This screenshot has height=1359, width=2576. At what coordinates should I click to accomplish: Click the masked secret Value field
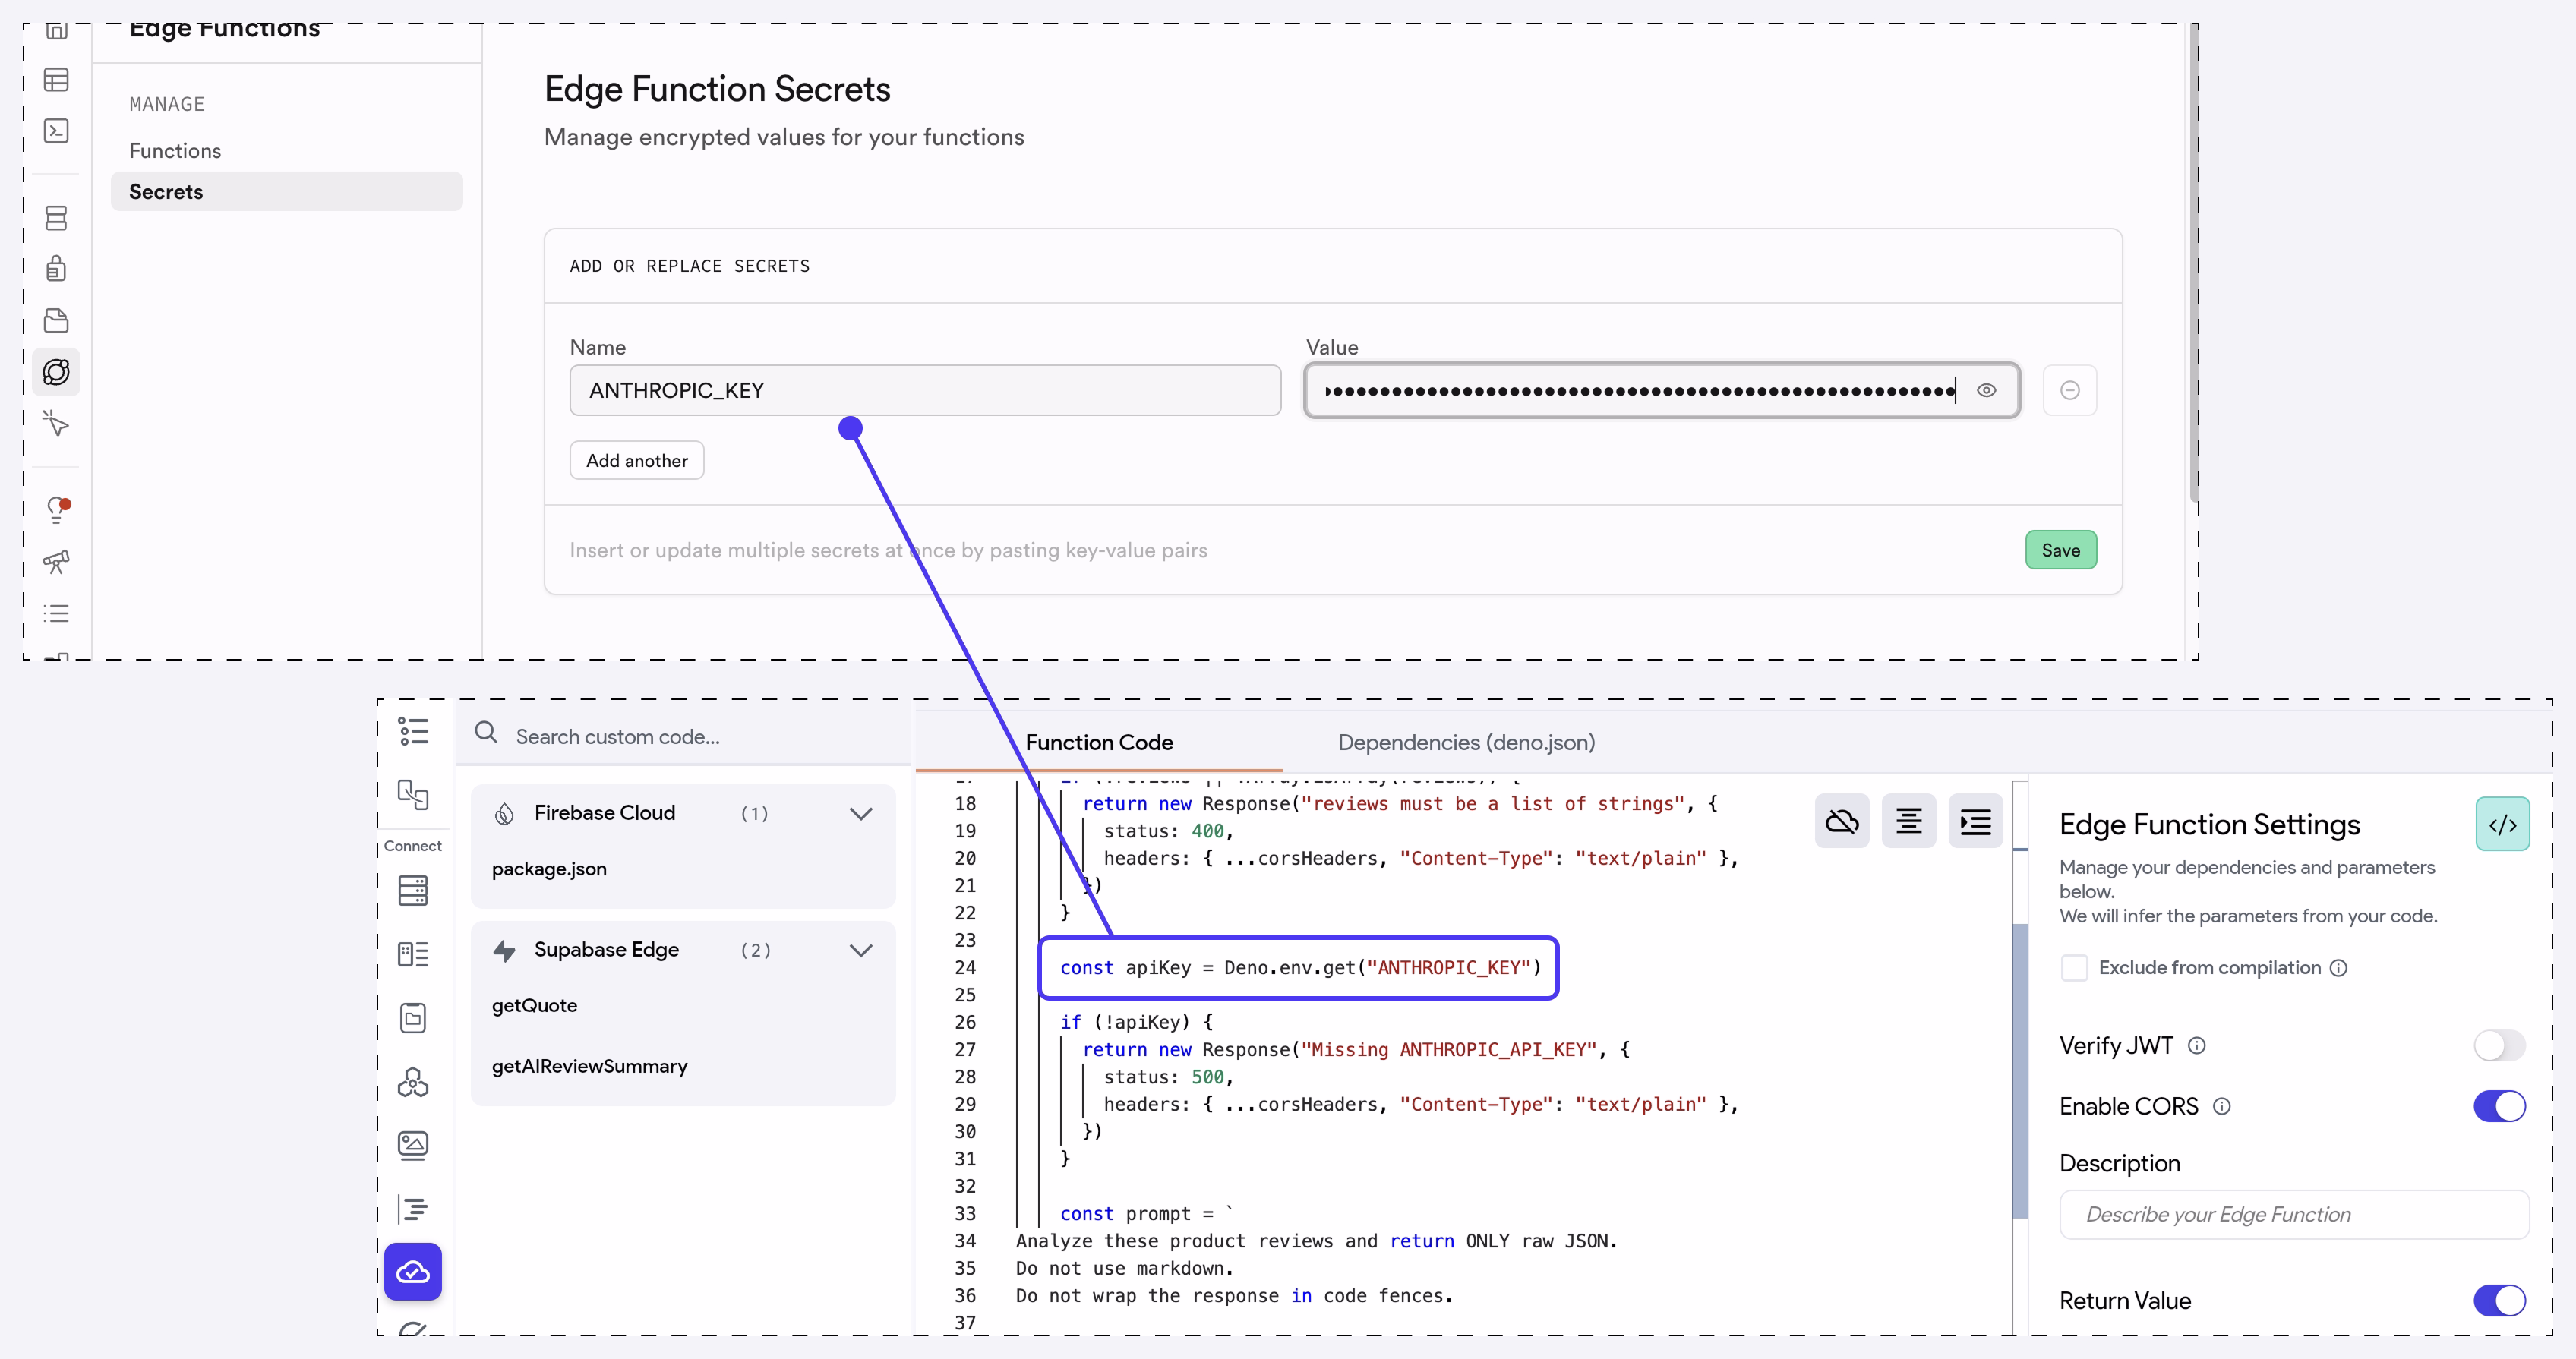coord(1662,390)
